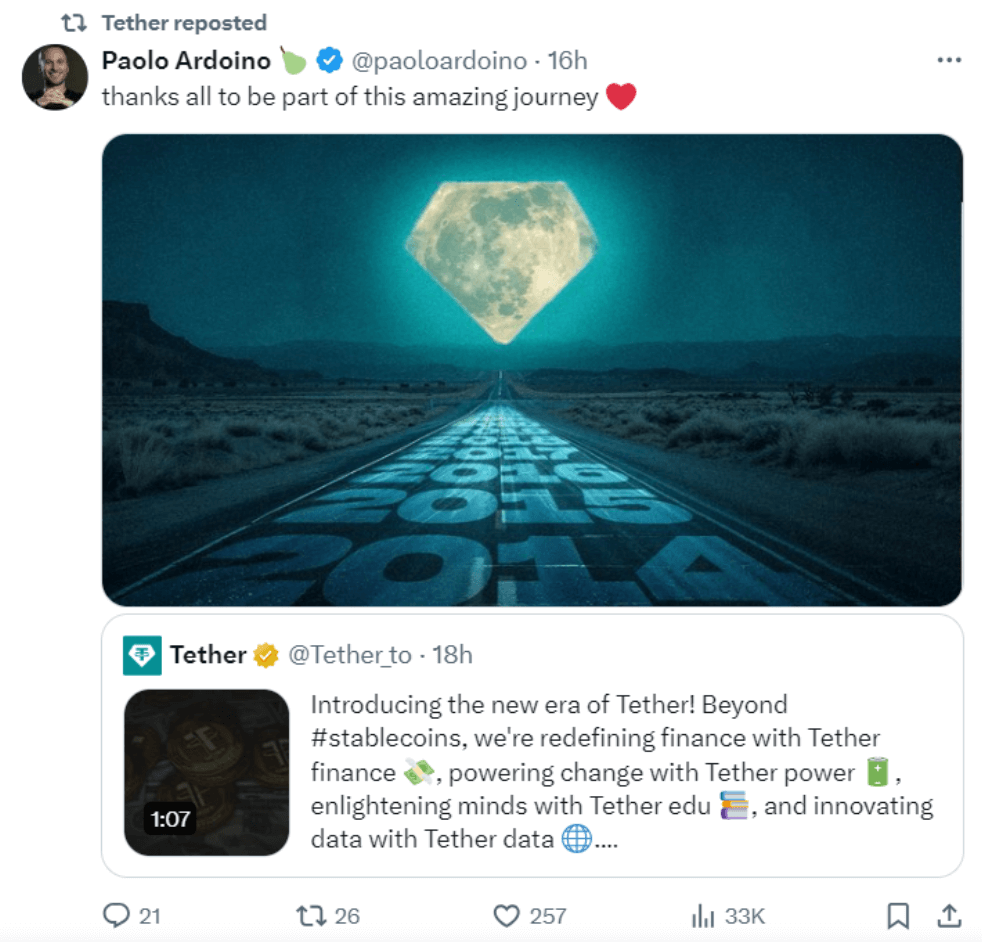This screenshot has height=942, width=982.
Task: Click the Paolo Ardoino display name
Action: (x=186, y=61)
